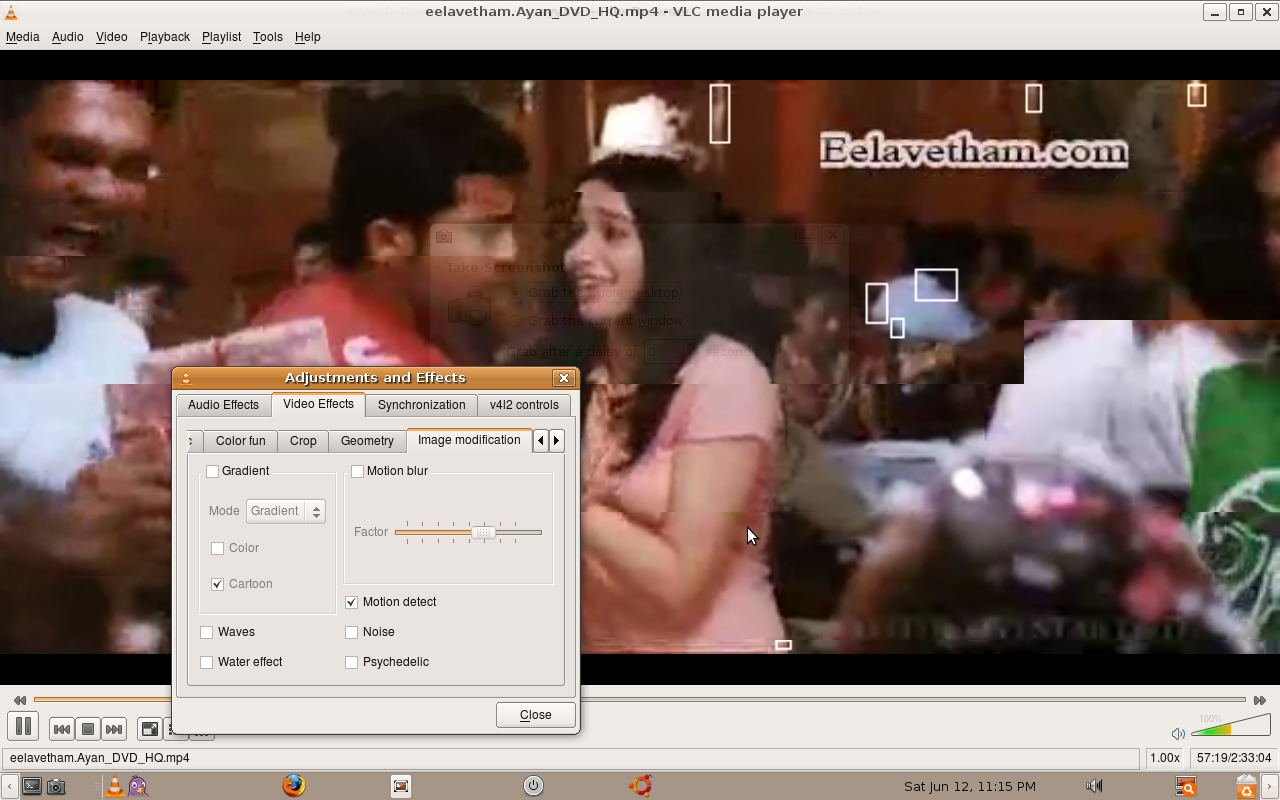Open the Video menu

[111, 36]
